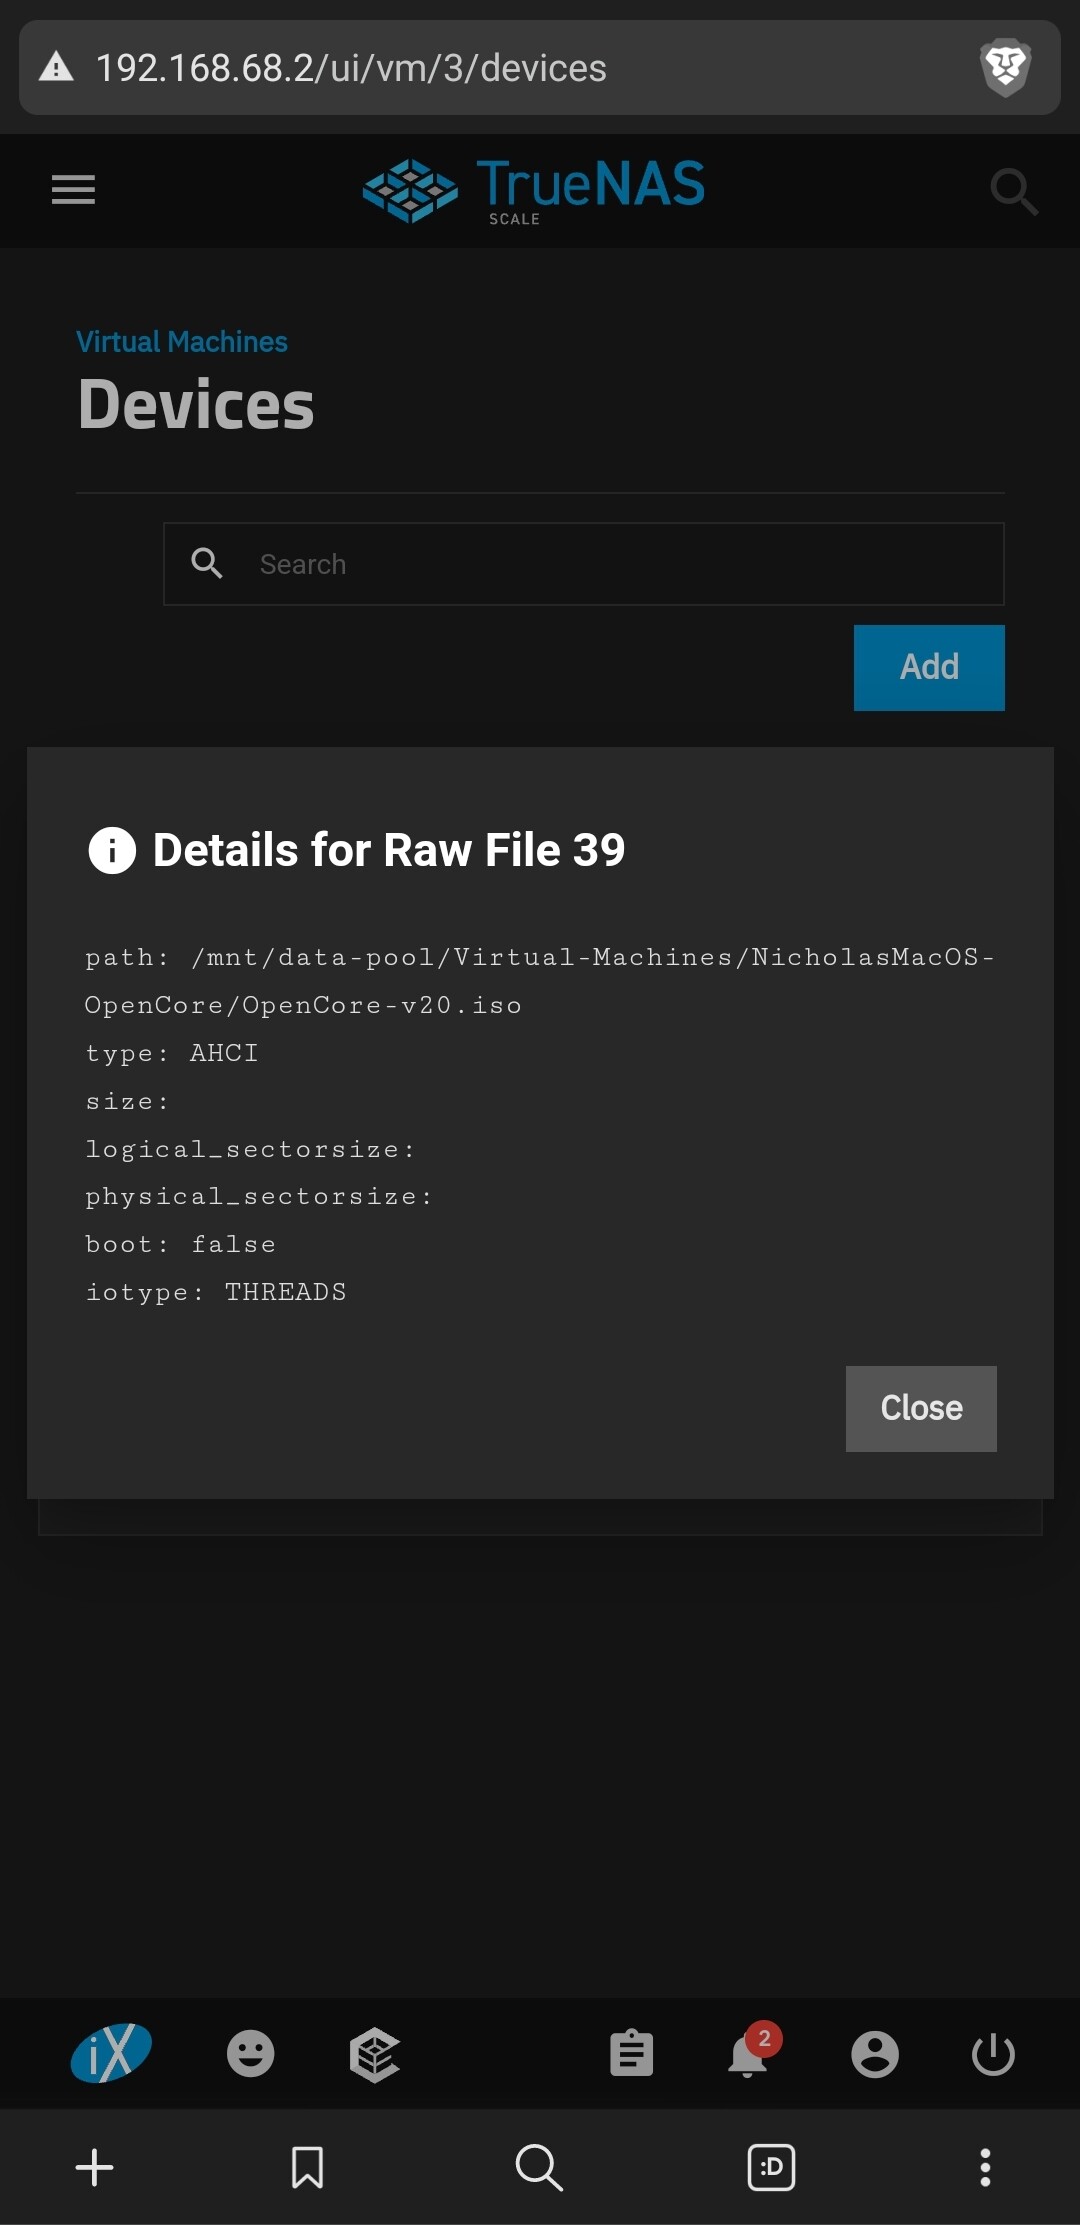The image size is (1080, 2225).
Task: Open global search magnifier in header
Action: coord(1013,191)
